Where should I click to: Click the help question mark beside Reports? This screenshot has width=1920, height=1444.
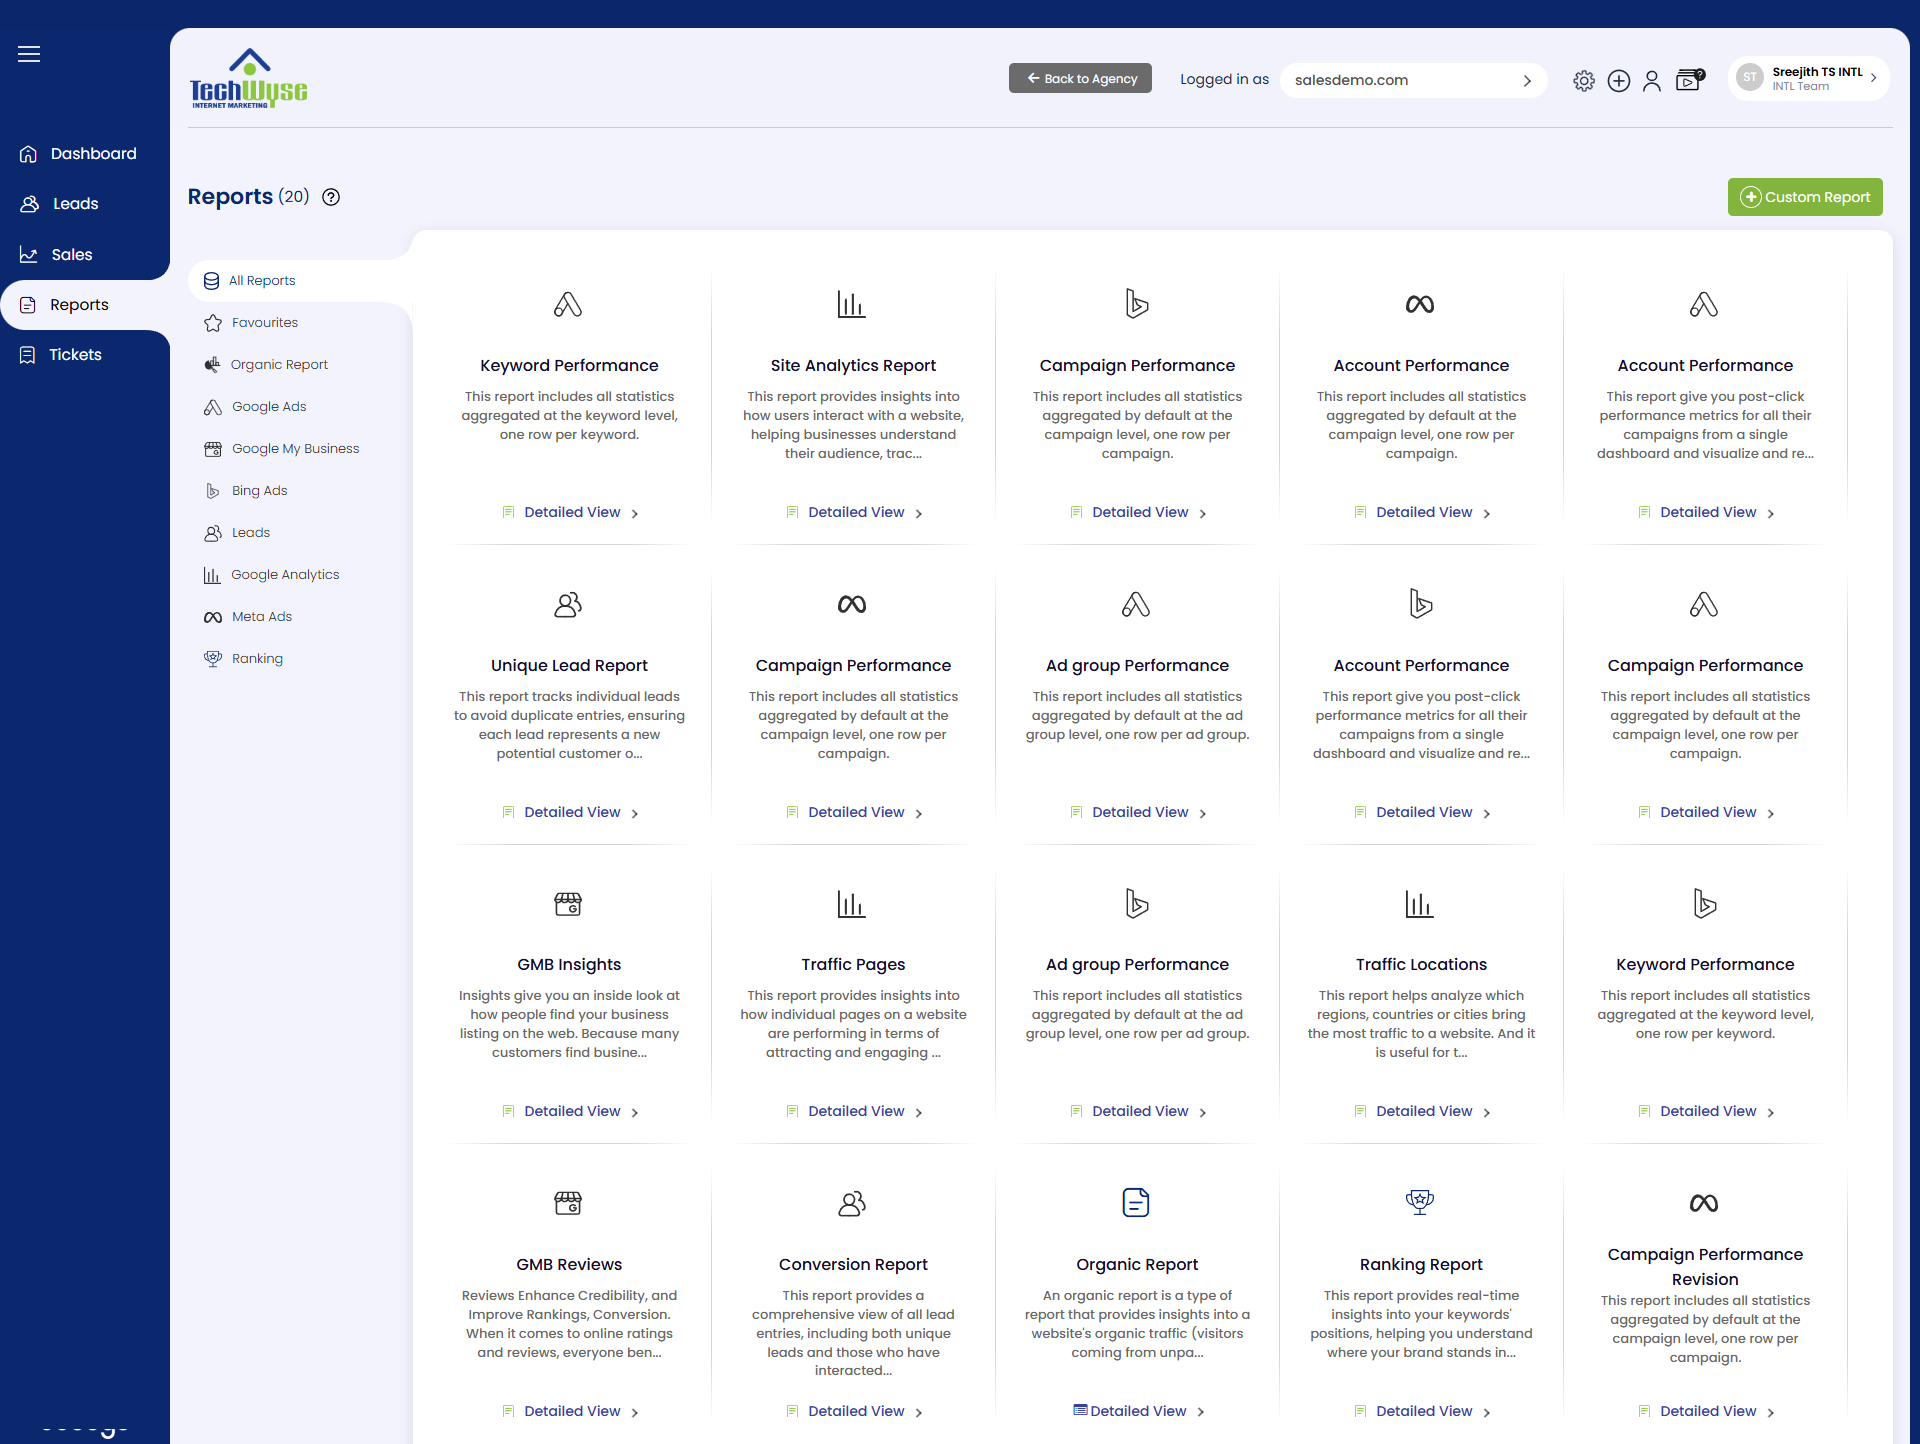(331, 197)
